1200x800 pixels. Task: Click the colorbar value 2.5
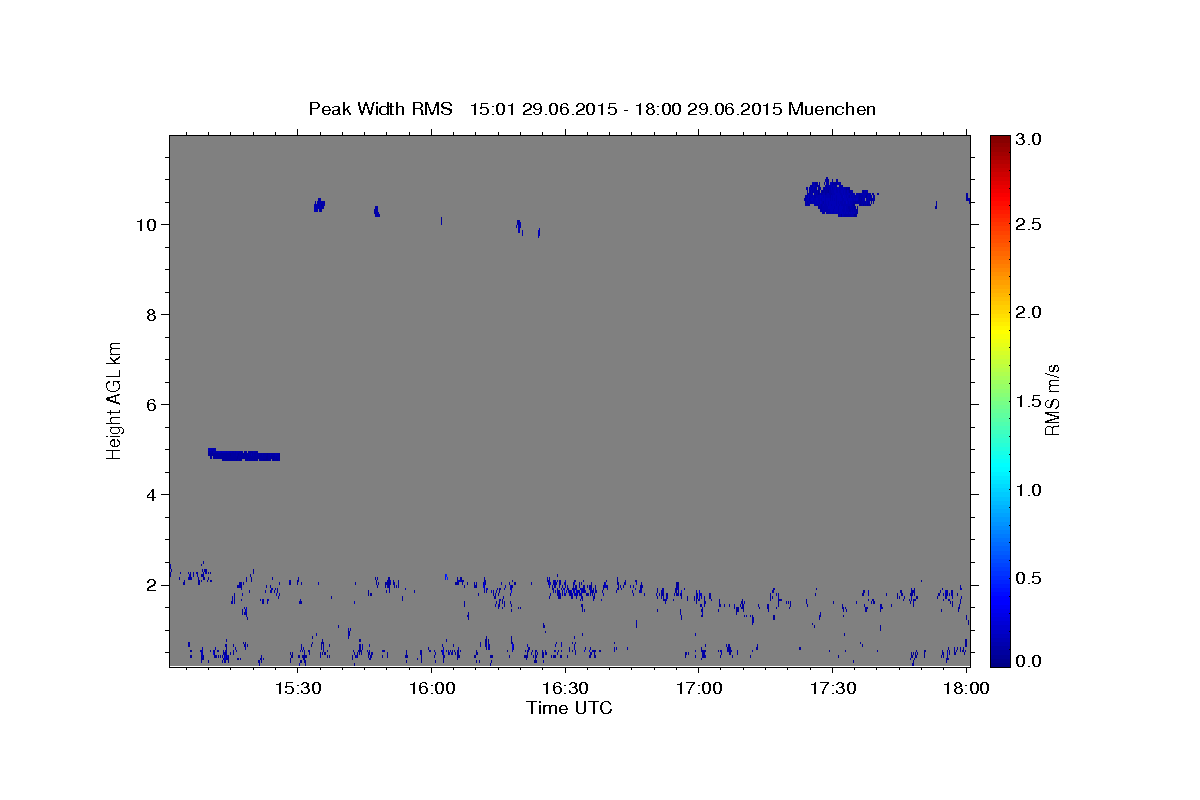pyautogui.click(x=1030, y=225)
